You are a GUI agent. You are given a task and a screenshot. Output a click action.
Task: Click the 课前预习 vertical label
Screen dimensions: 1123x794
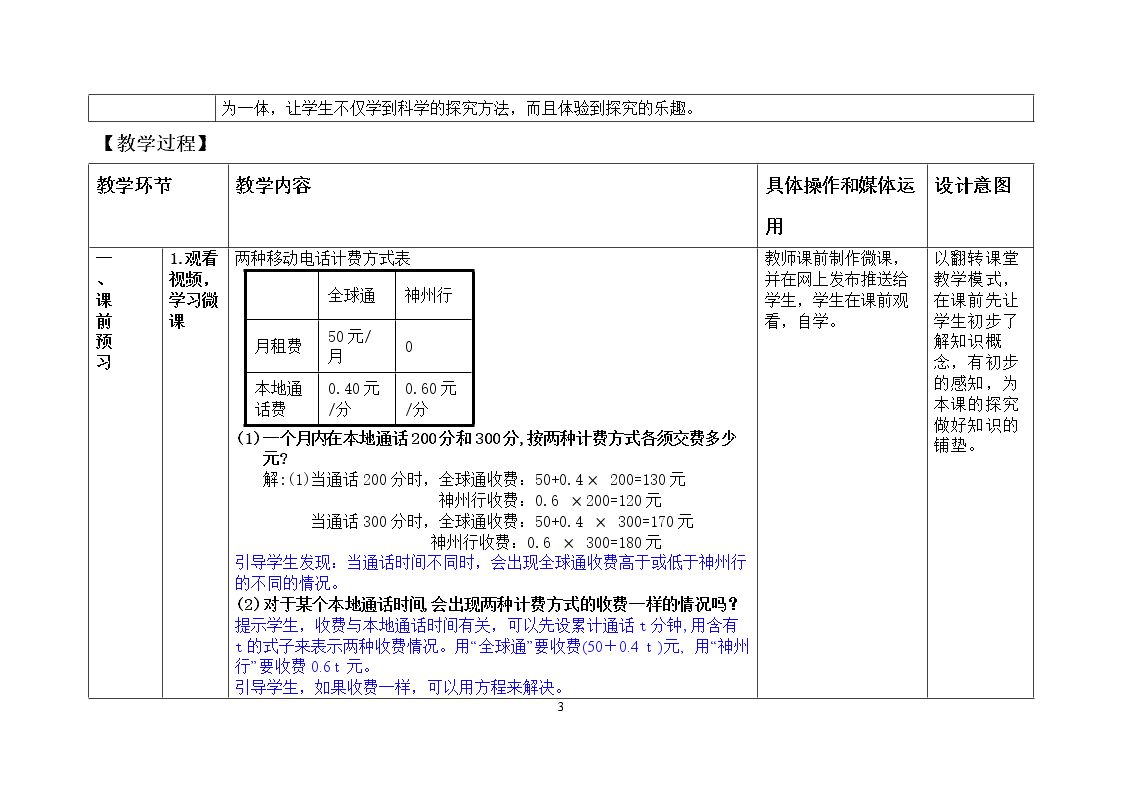[x=104, y=311]
